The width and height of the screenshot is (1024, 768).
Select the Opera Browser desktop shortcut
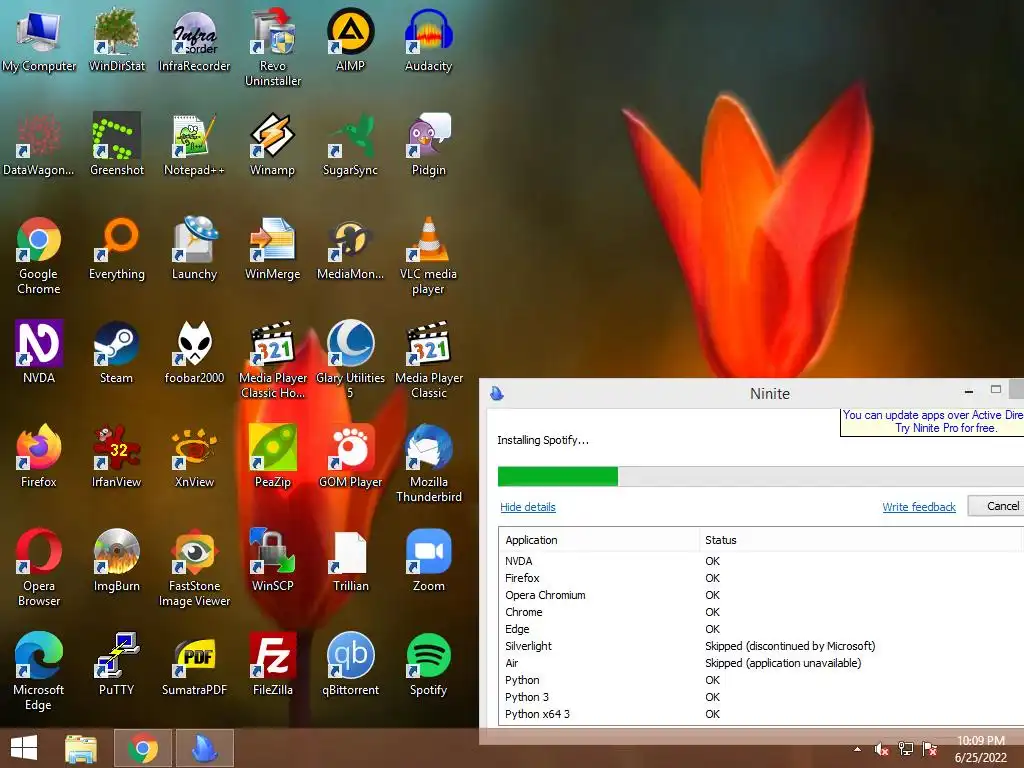click(39, 567)
